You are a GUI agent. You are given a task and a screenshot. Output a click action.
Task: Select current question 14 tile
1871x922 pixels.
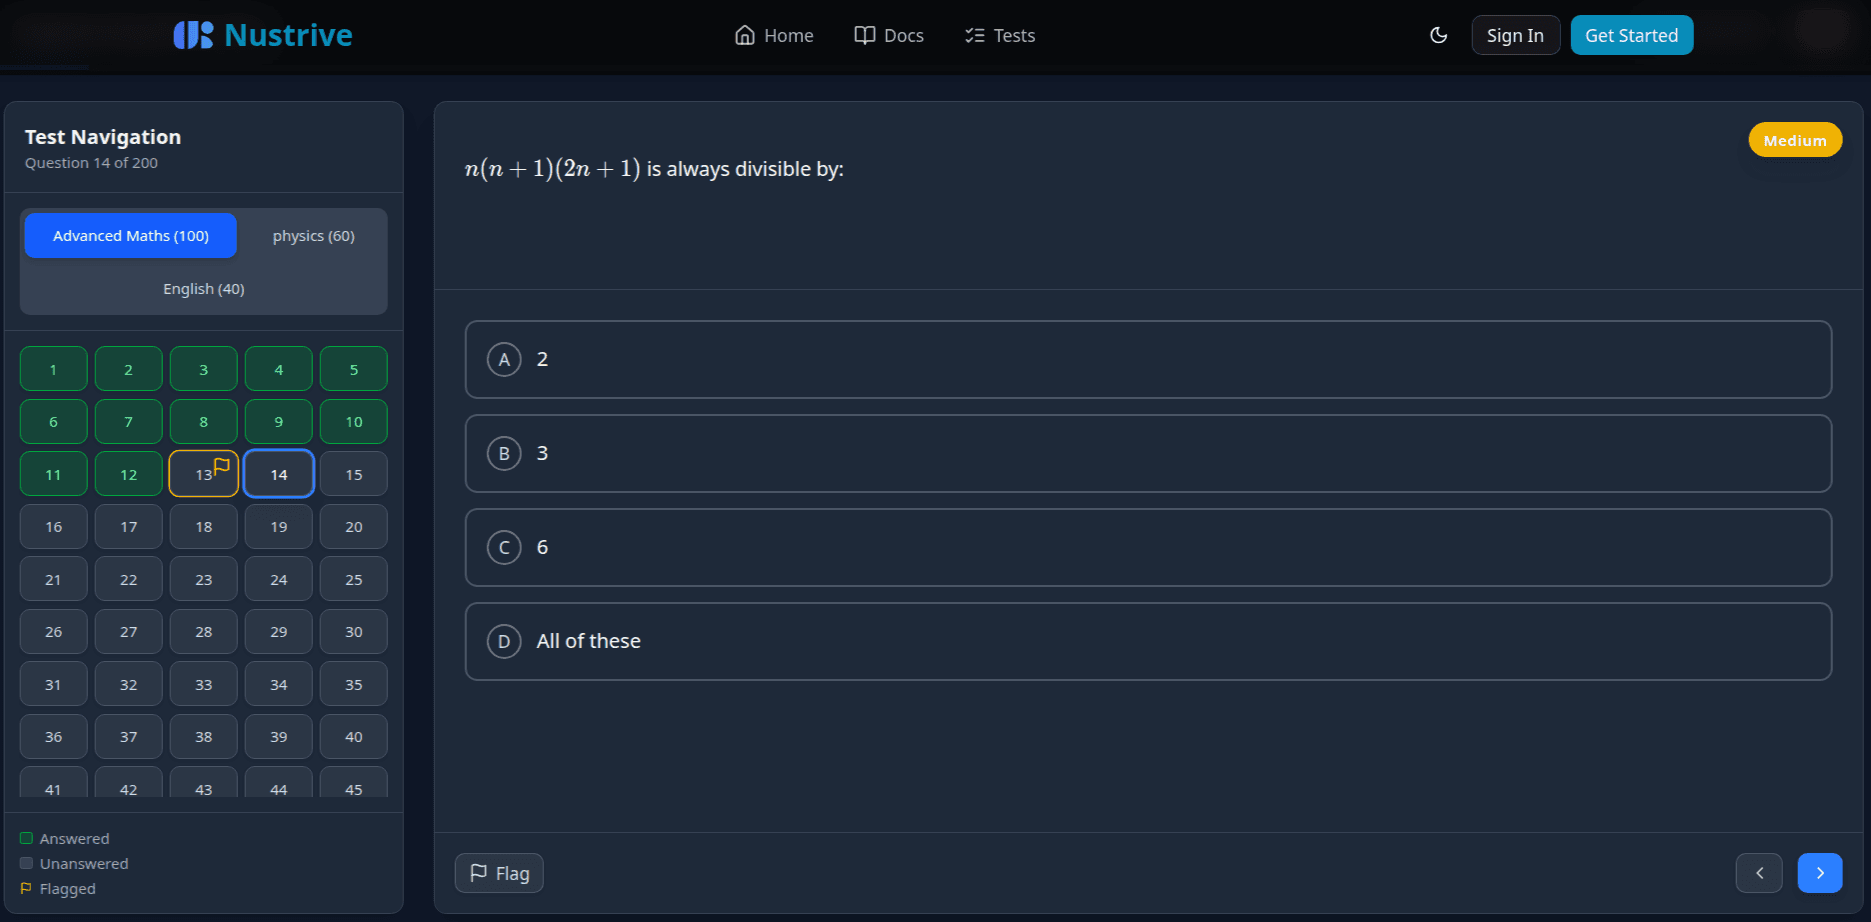[x=278, y=474]
